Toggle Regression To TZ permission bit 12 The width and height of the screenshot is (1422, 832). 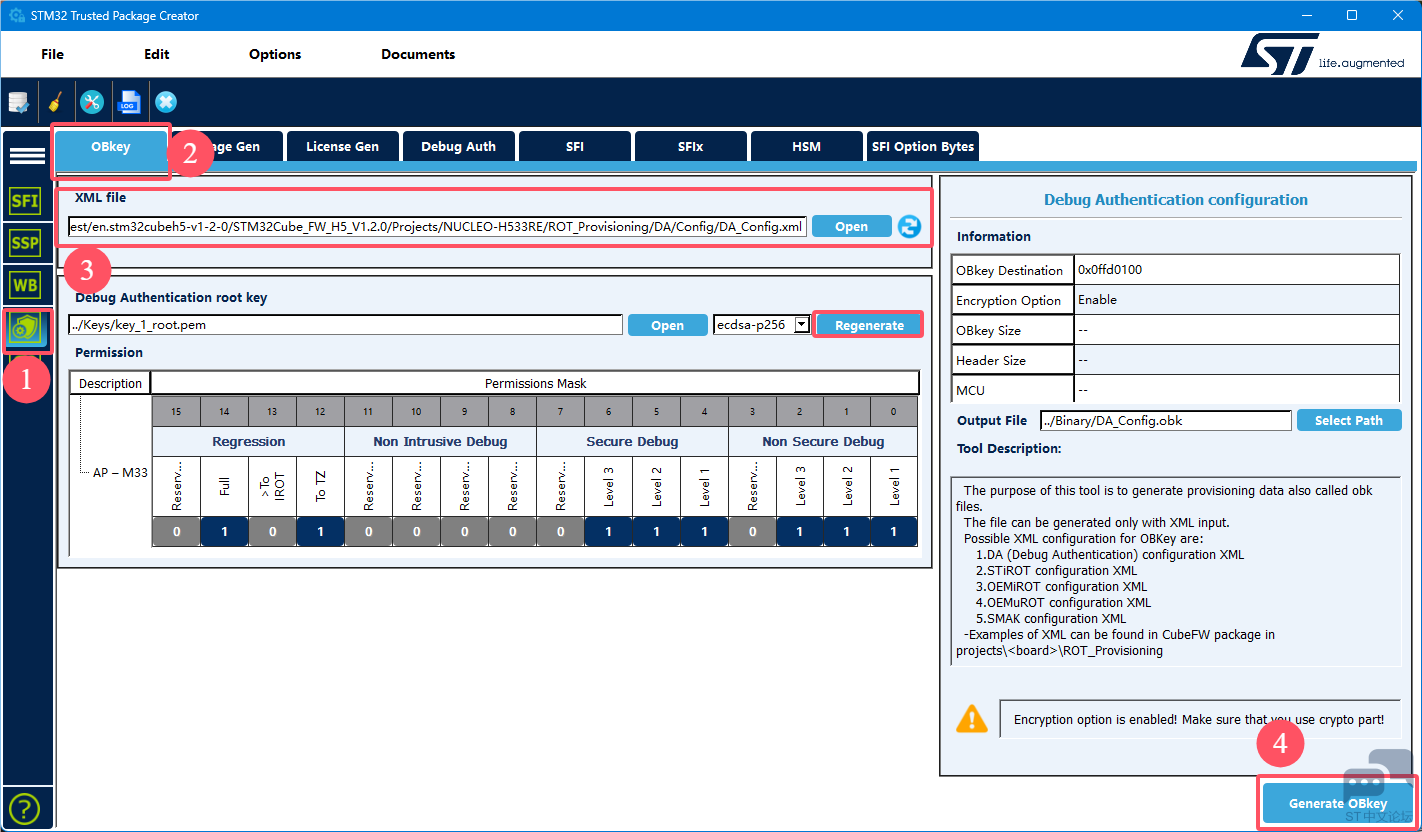(x=320, y=532)
